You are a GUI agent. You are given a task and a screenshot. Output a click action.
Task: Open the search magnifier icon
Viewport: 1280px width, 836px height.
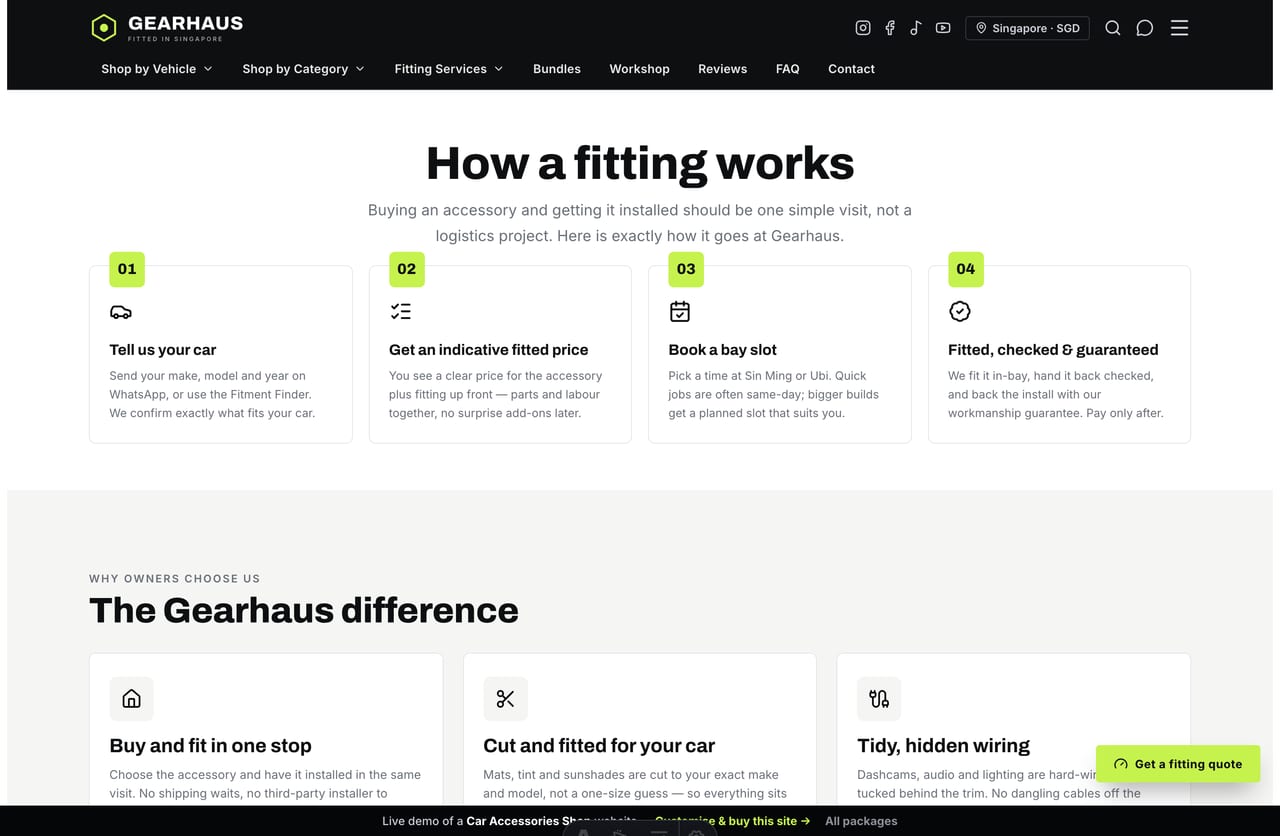click(1113, 28)
